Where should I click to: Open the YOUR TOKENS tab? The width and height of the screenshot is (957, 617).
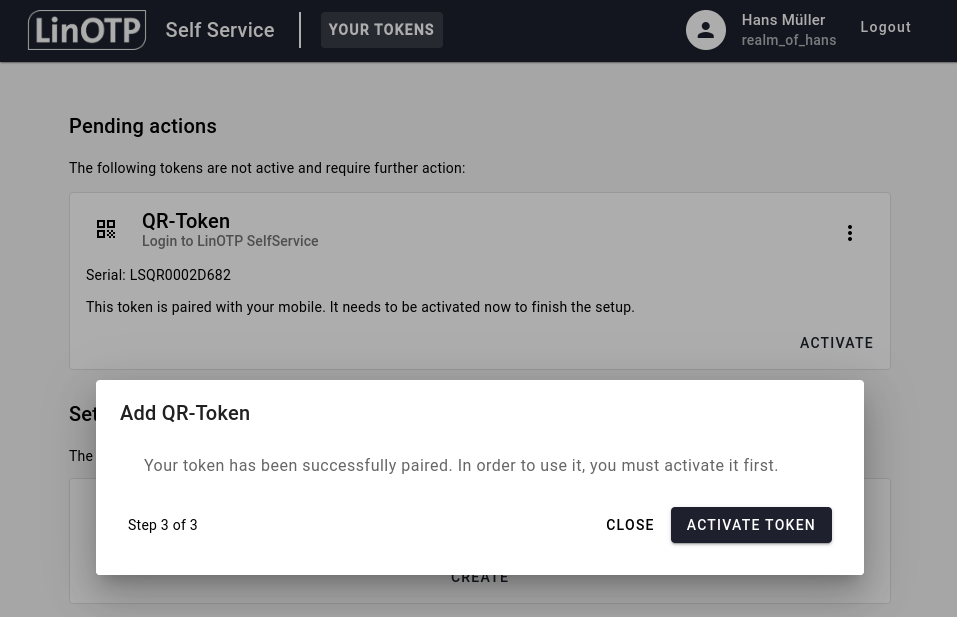[381, 30]
